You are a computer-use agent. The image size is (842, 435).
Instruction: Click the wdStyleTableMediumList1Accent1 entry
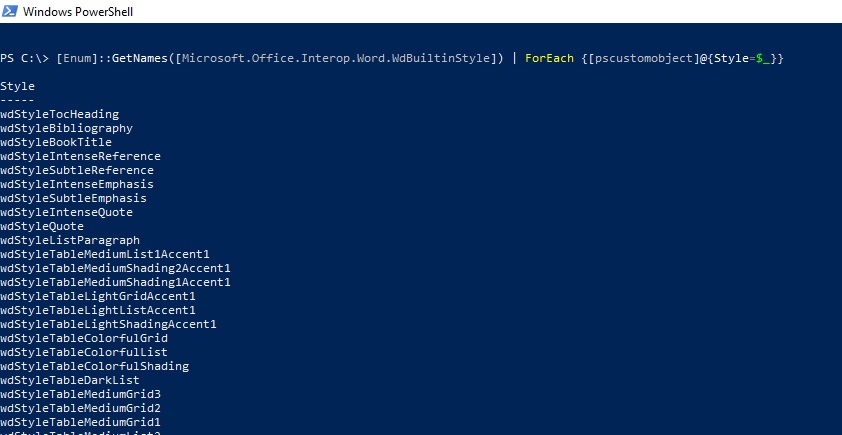click(x=105, y=255)
